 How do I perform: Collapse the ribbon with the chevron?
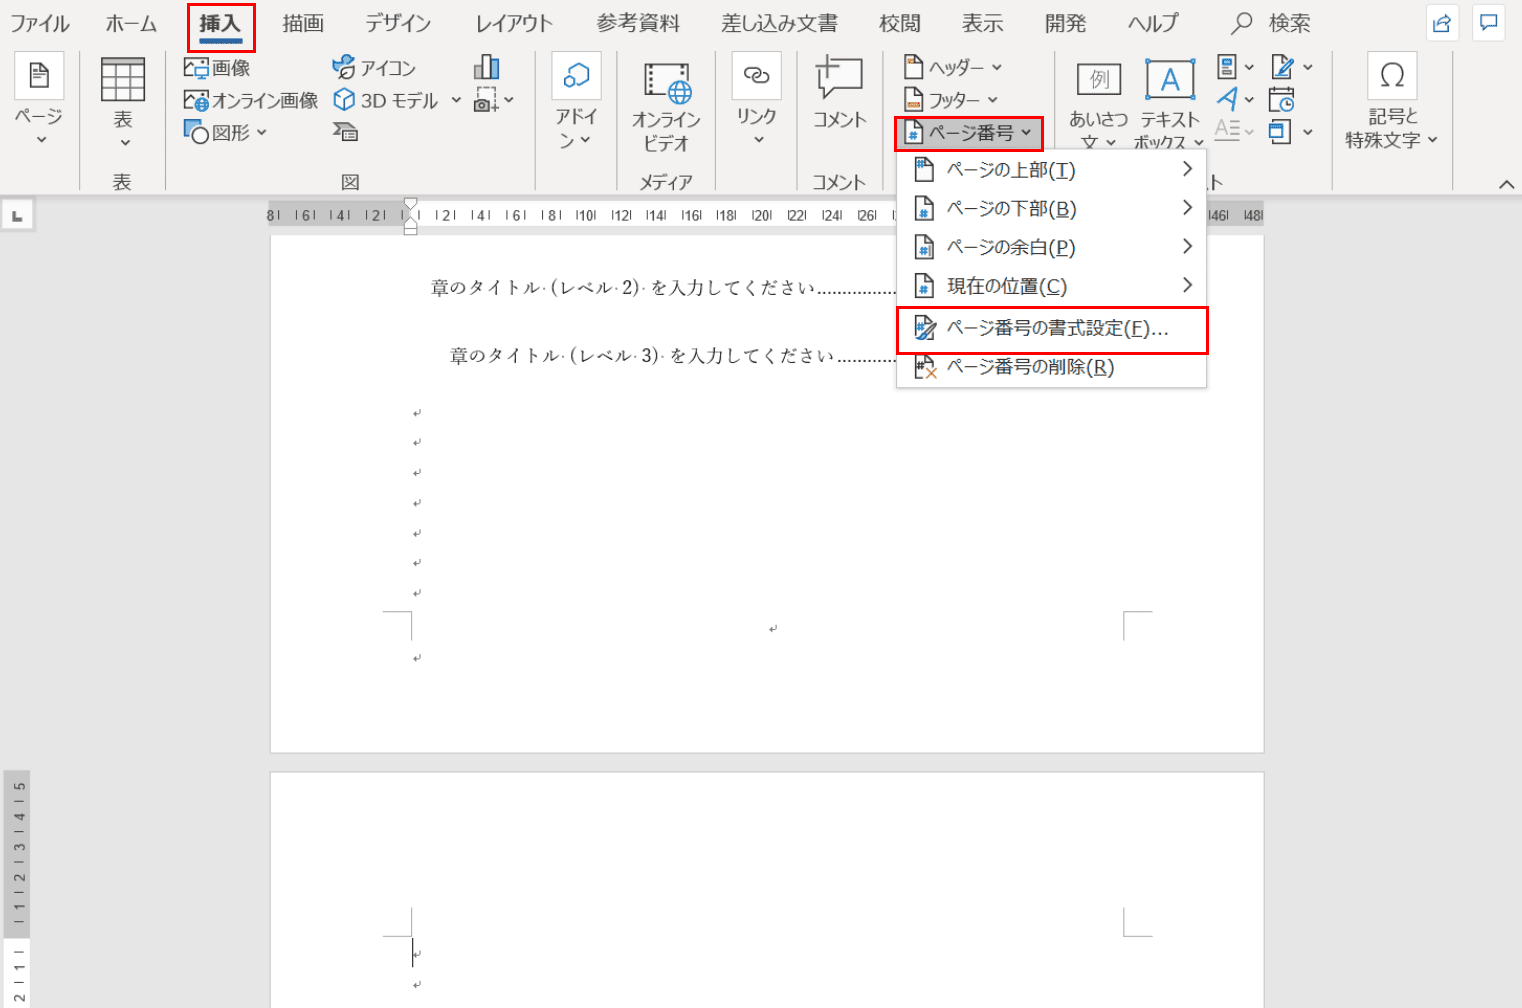tap(1506, 183)
